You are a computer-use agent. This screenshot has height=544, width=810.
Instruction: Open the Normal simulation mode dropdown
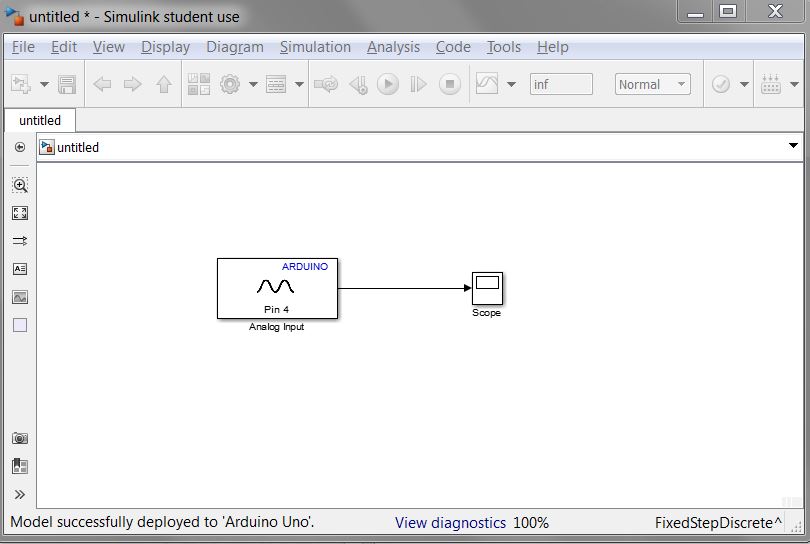pos(652,85)
